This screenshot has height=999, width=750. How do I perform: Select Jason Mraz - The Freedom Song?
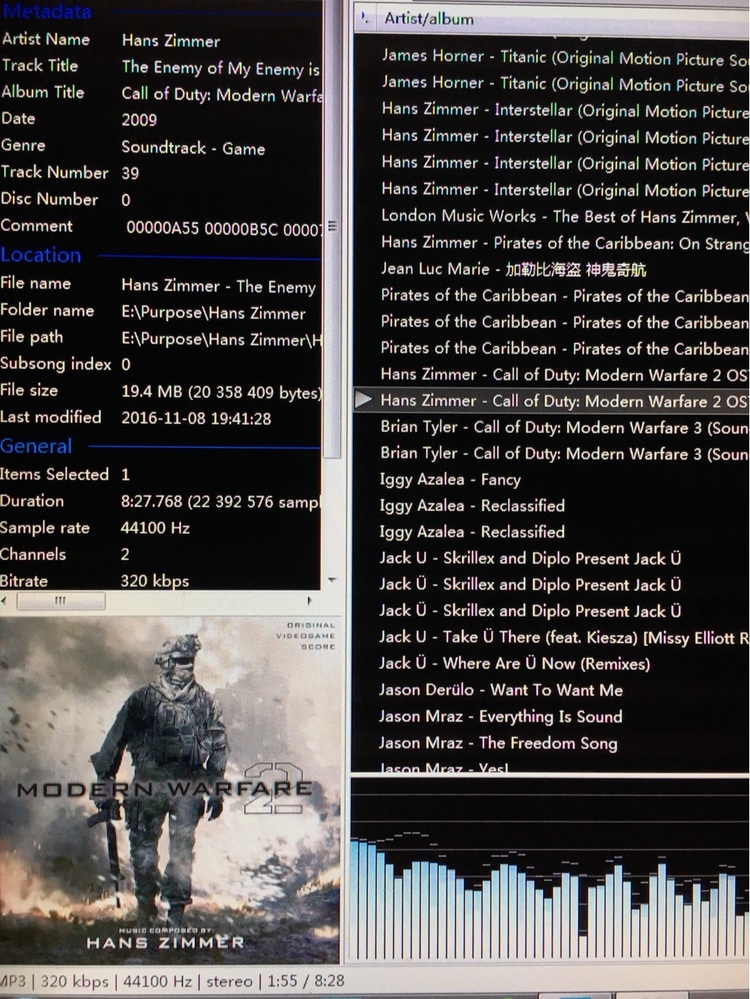click(x=551, y=743)
